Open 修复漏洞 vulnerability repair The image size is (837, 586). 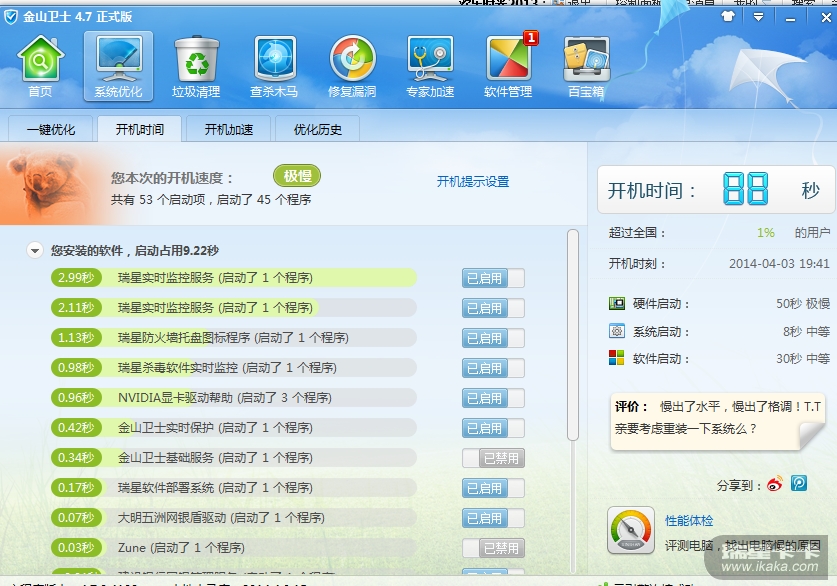click(352, 66)
